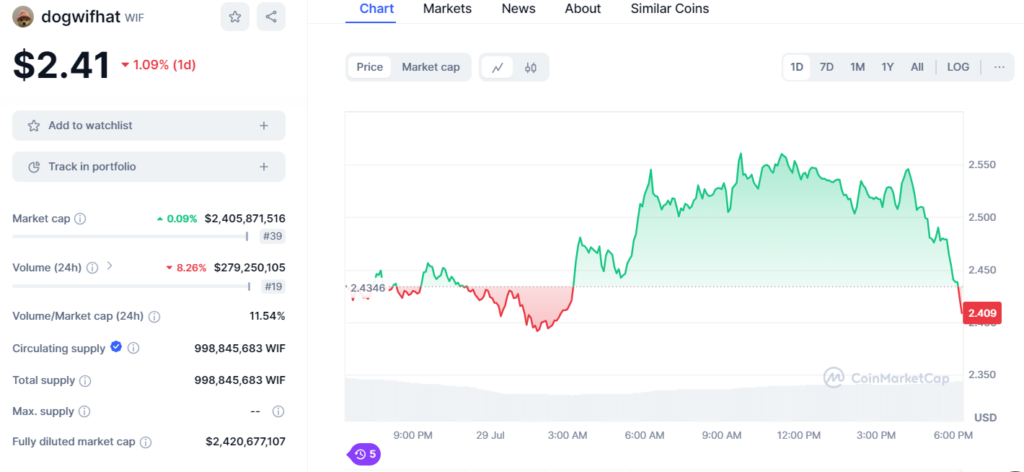Click the 11.54% ratio value

coord(267,317)
